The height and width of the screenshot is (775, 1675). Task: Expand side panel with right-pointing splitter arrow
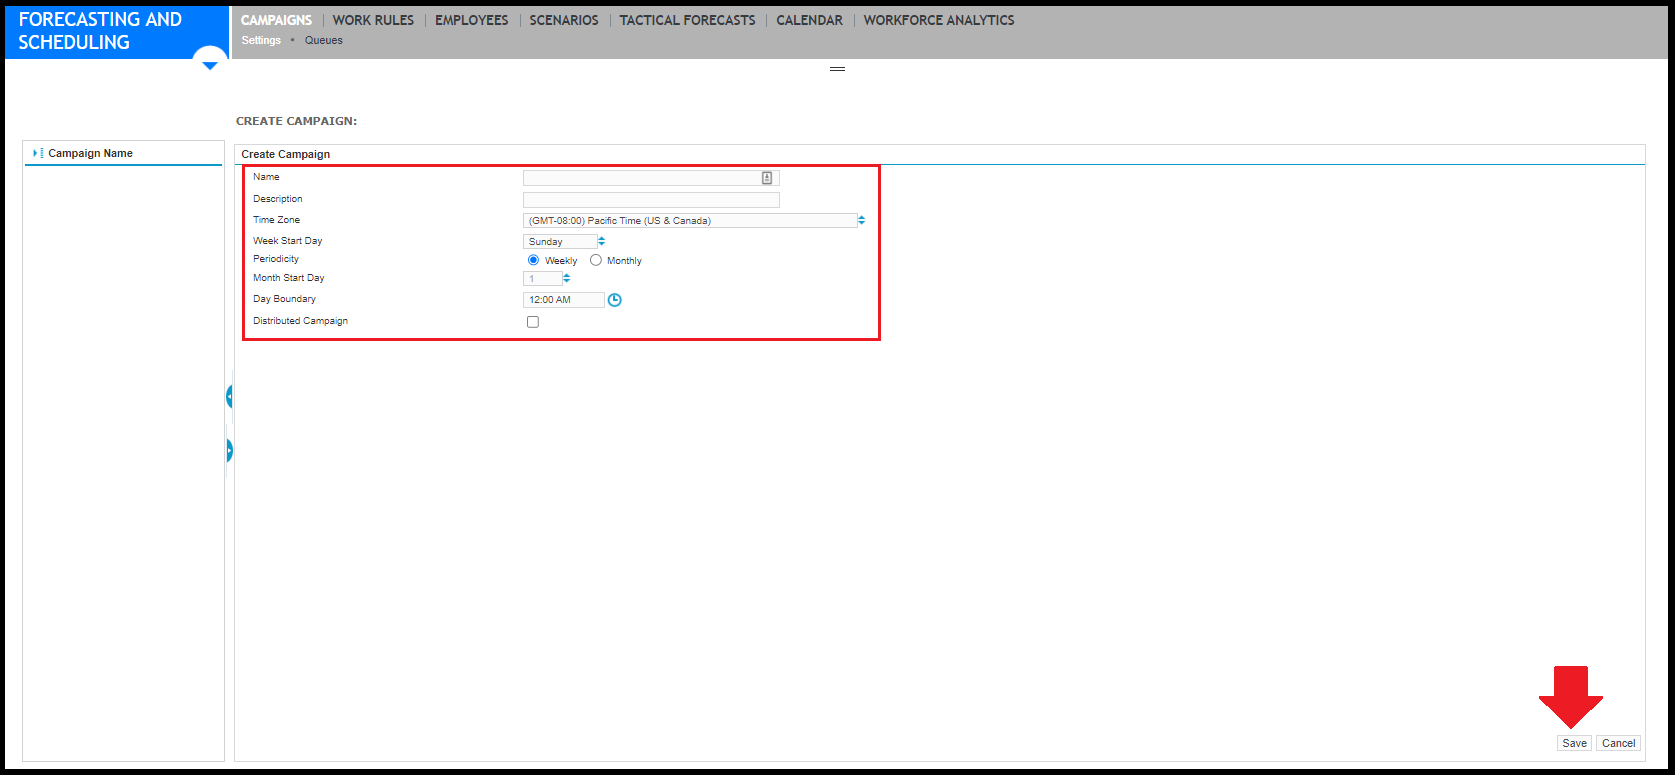tap(229, 451)
